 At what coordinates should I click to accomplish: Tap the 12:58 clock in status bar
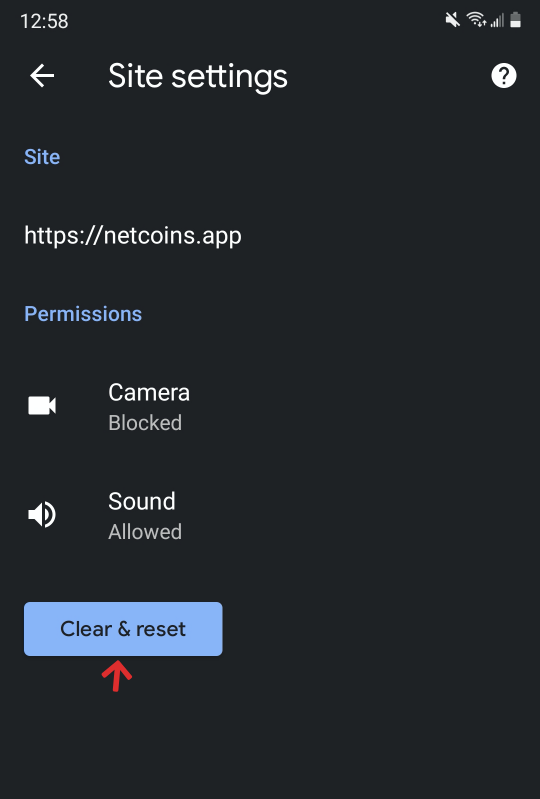[x=44, y=21]
